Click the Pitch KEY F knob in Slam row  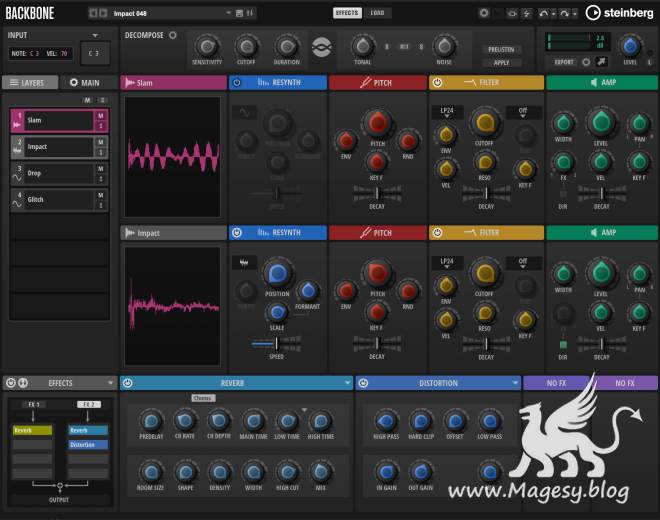click(x=376, y=161)
